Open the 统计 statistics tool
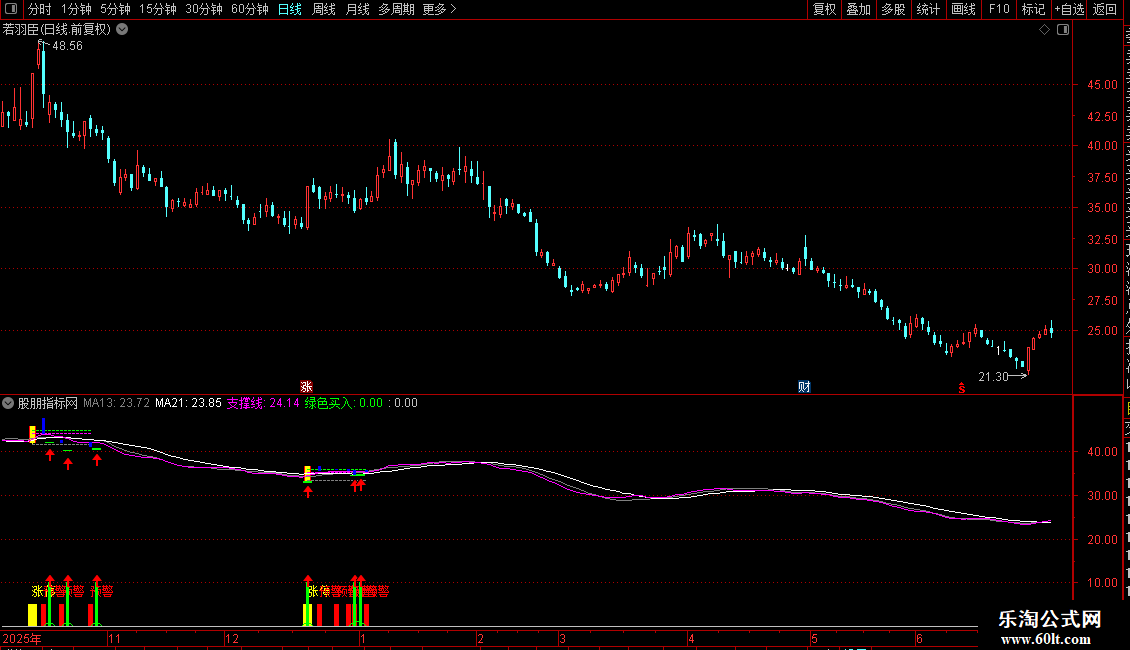This screenshot has width=1130, height=650. [x=927, y=9]
